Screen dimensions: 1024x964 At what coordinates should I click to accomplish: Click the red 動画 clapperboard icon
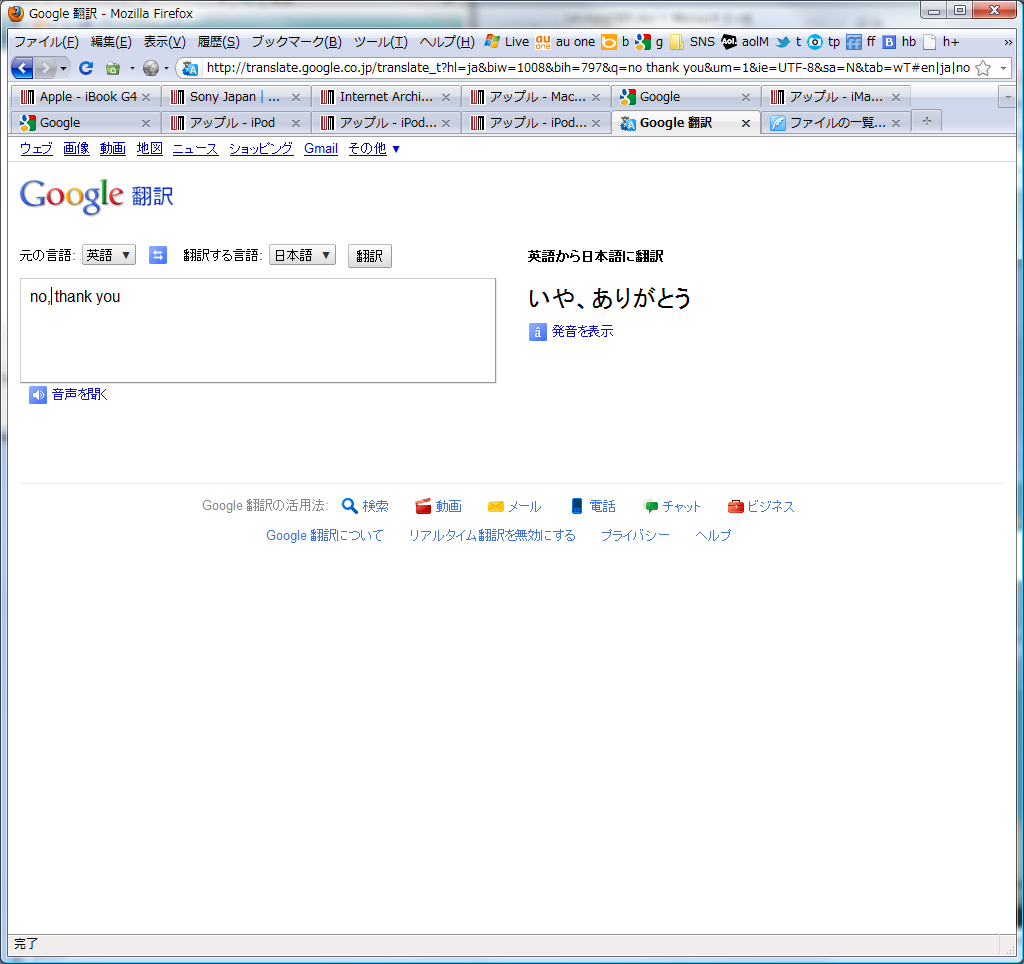tap(423, 506)
